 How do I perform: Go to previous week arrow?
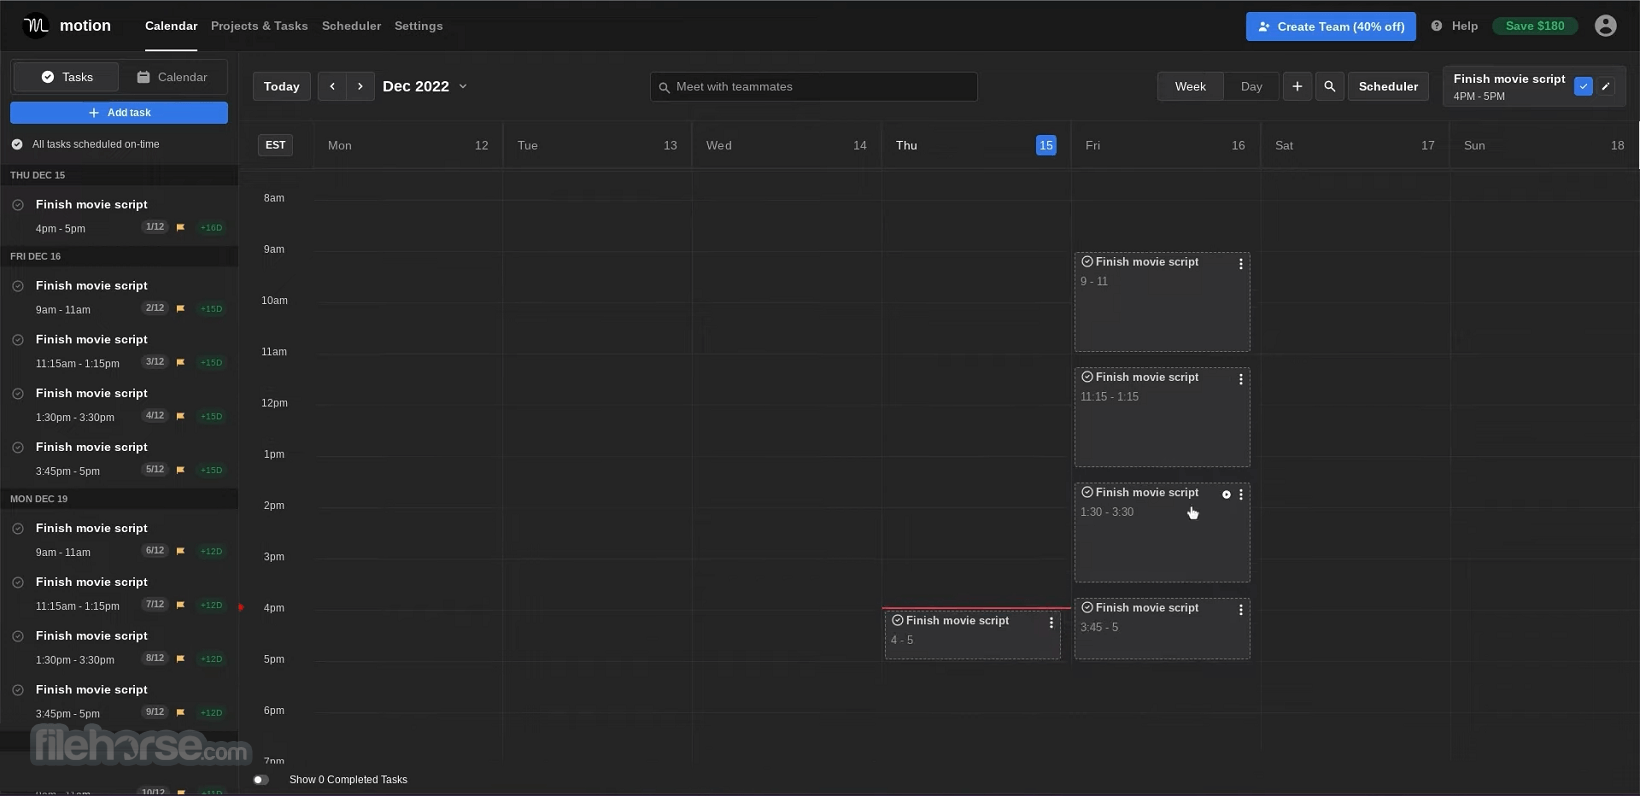point(332,87)
